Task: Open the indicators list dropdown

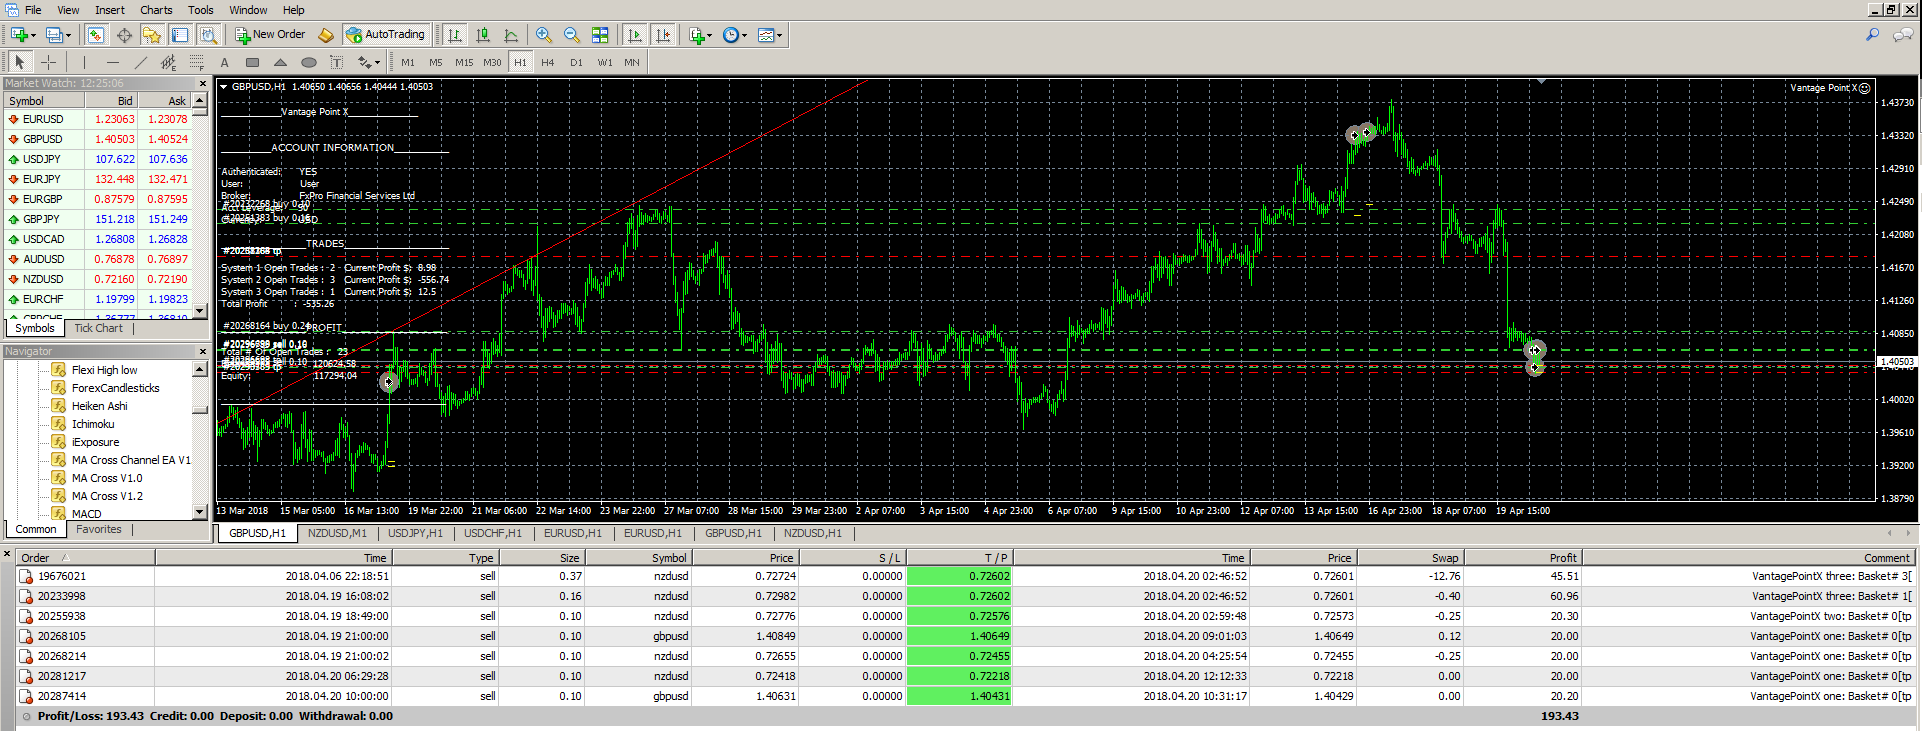Action: tap(700, 35)
